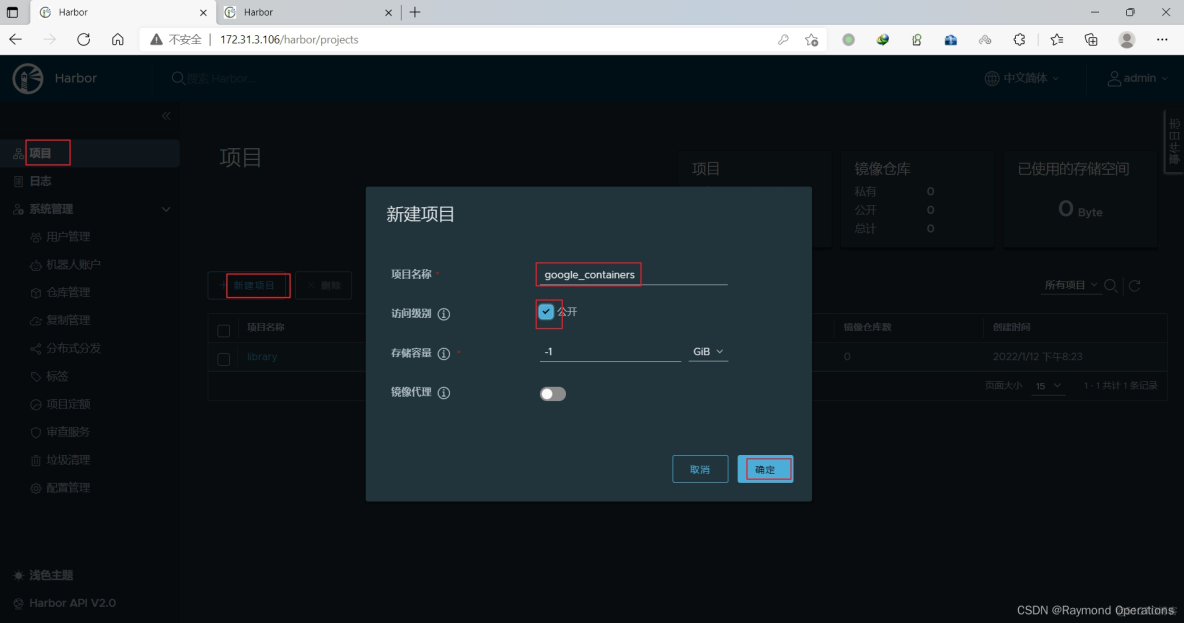
Task: Open the admin user menu
Action: coord(1137,78)
